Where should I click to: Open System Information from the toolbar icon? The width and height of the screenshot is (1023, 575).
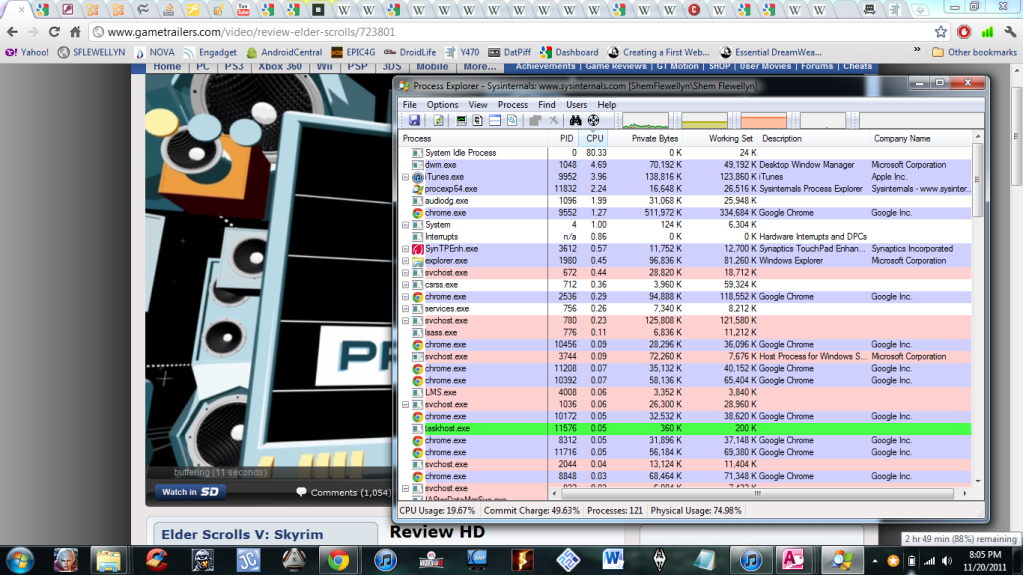coord(461,121)
